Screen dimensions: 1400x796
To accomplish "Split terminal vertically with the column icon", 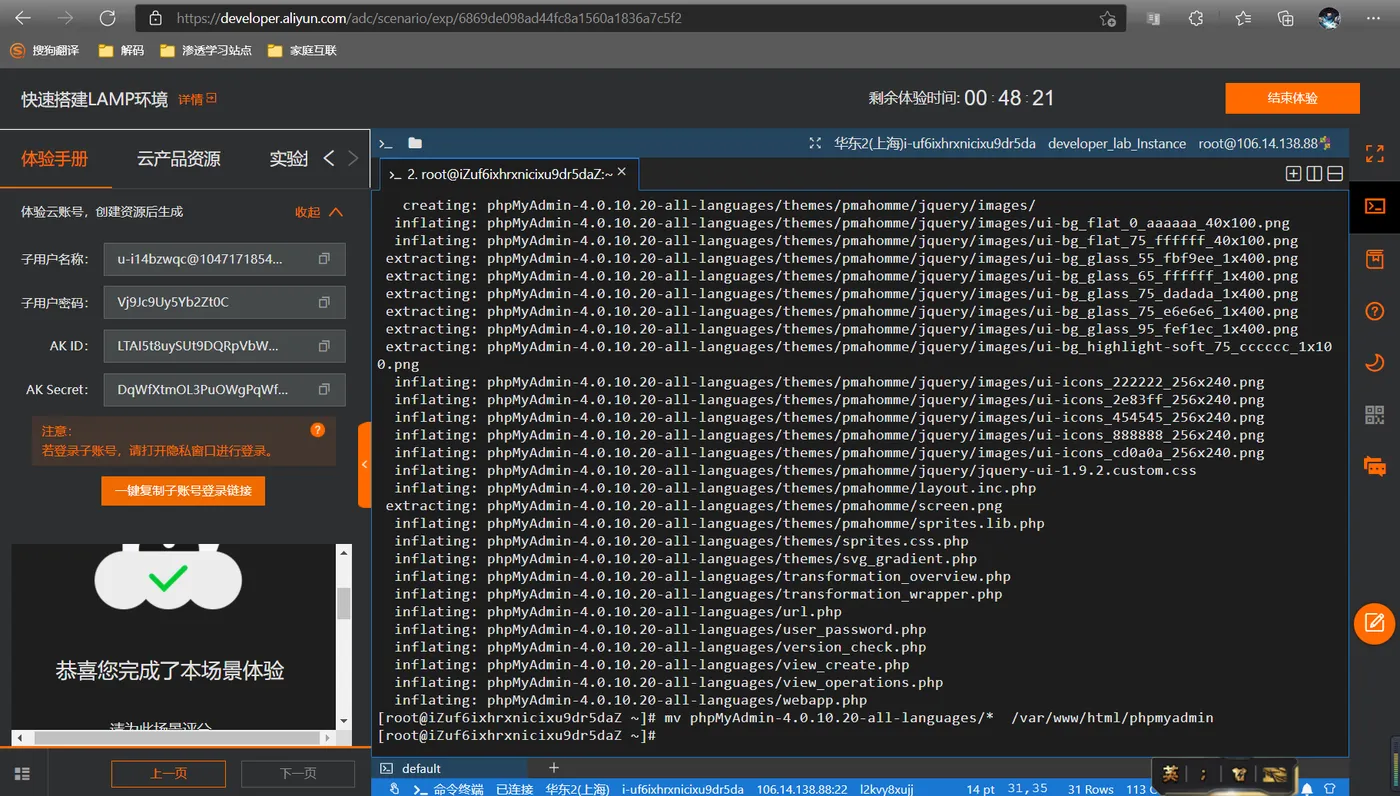I will click(1314, 173).
